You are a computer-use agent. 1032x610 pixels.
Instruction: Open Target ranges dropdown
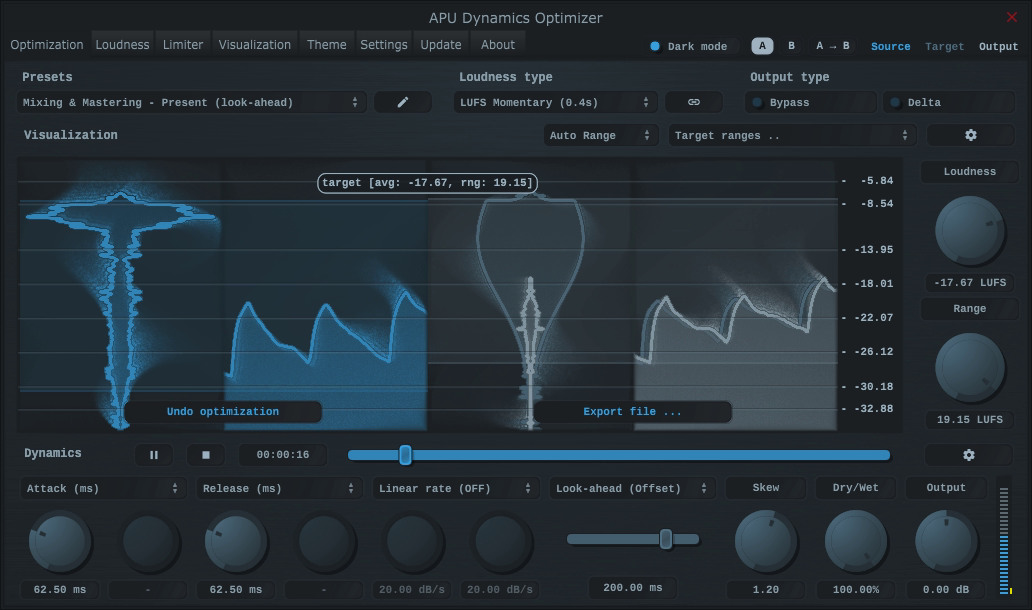[792, 135]
